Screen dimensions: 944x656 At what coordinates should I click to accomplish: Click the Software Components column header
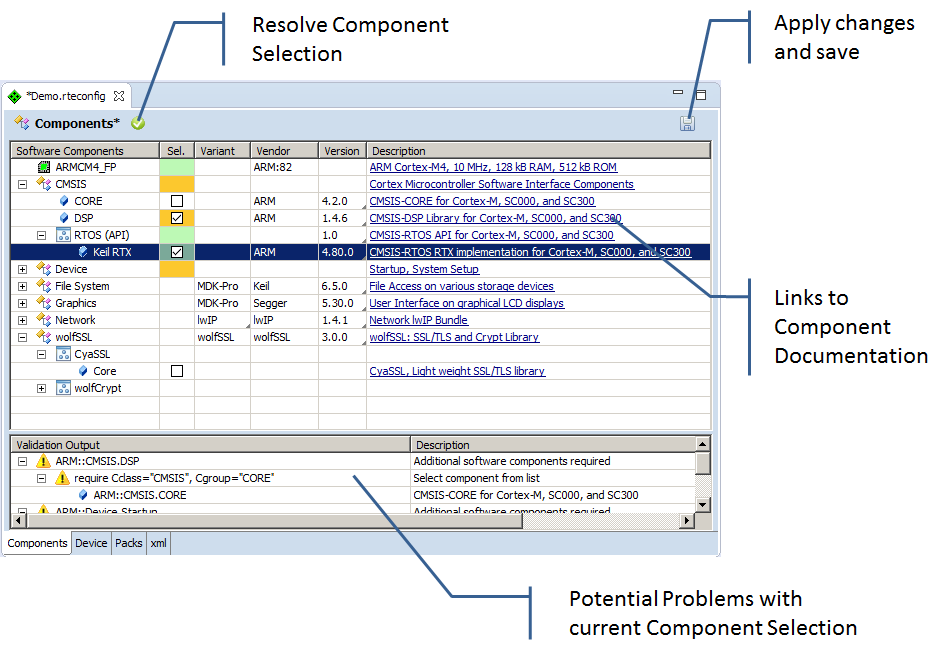[85, 150]
